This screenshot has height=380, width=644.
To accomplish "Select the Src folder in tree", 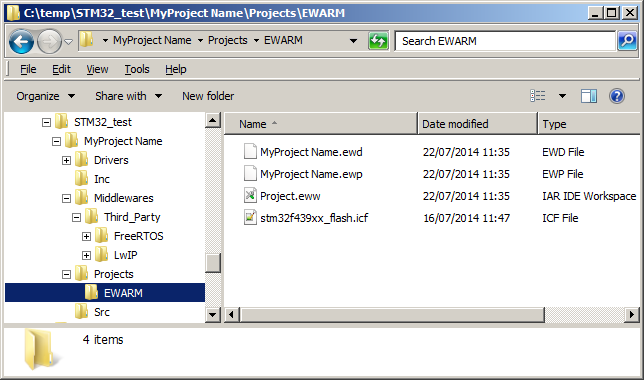I will tap(102, 312).
